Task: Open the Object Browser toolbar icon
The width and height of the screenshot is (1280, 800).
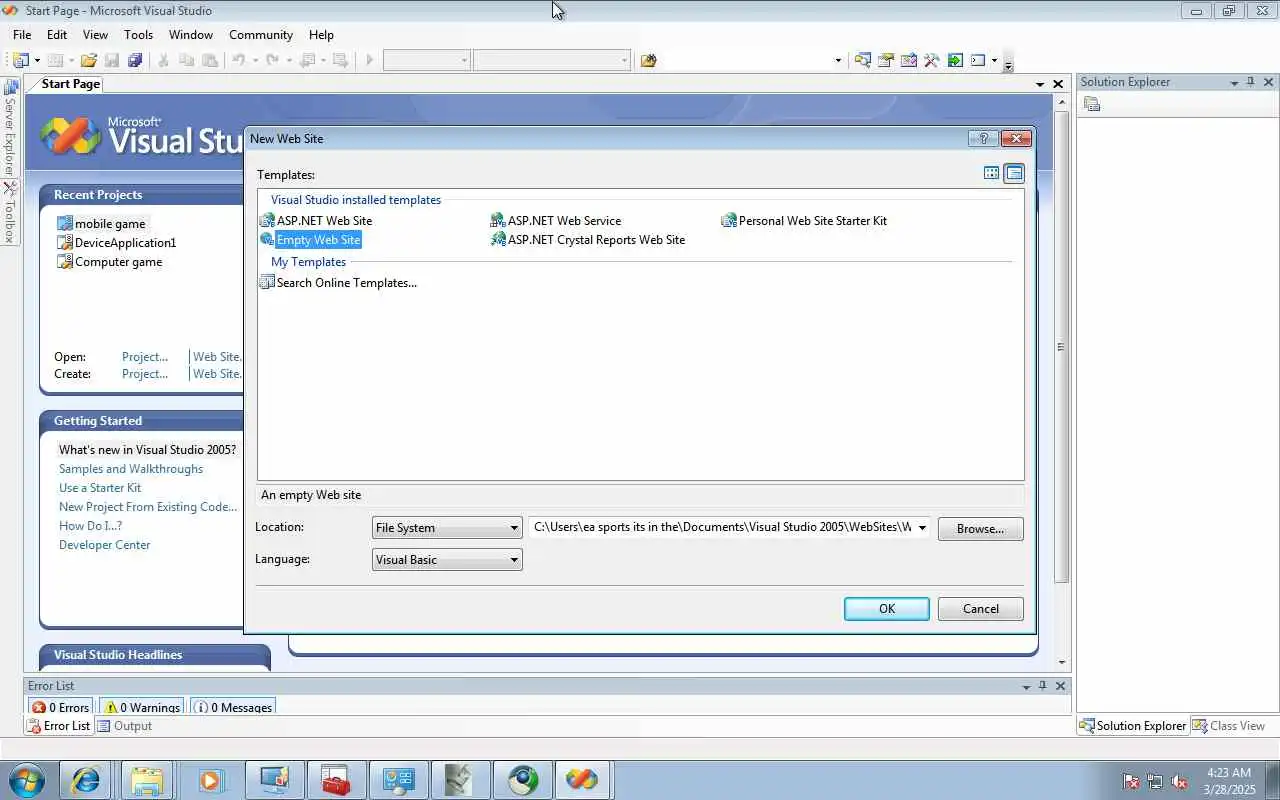Action: [909, 60]
